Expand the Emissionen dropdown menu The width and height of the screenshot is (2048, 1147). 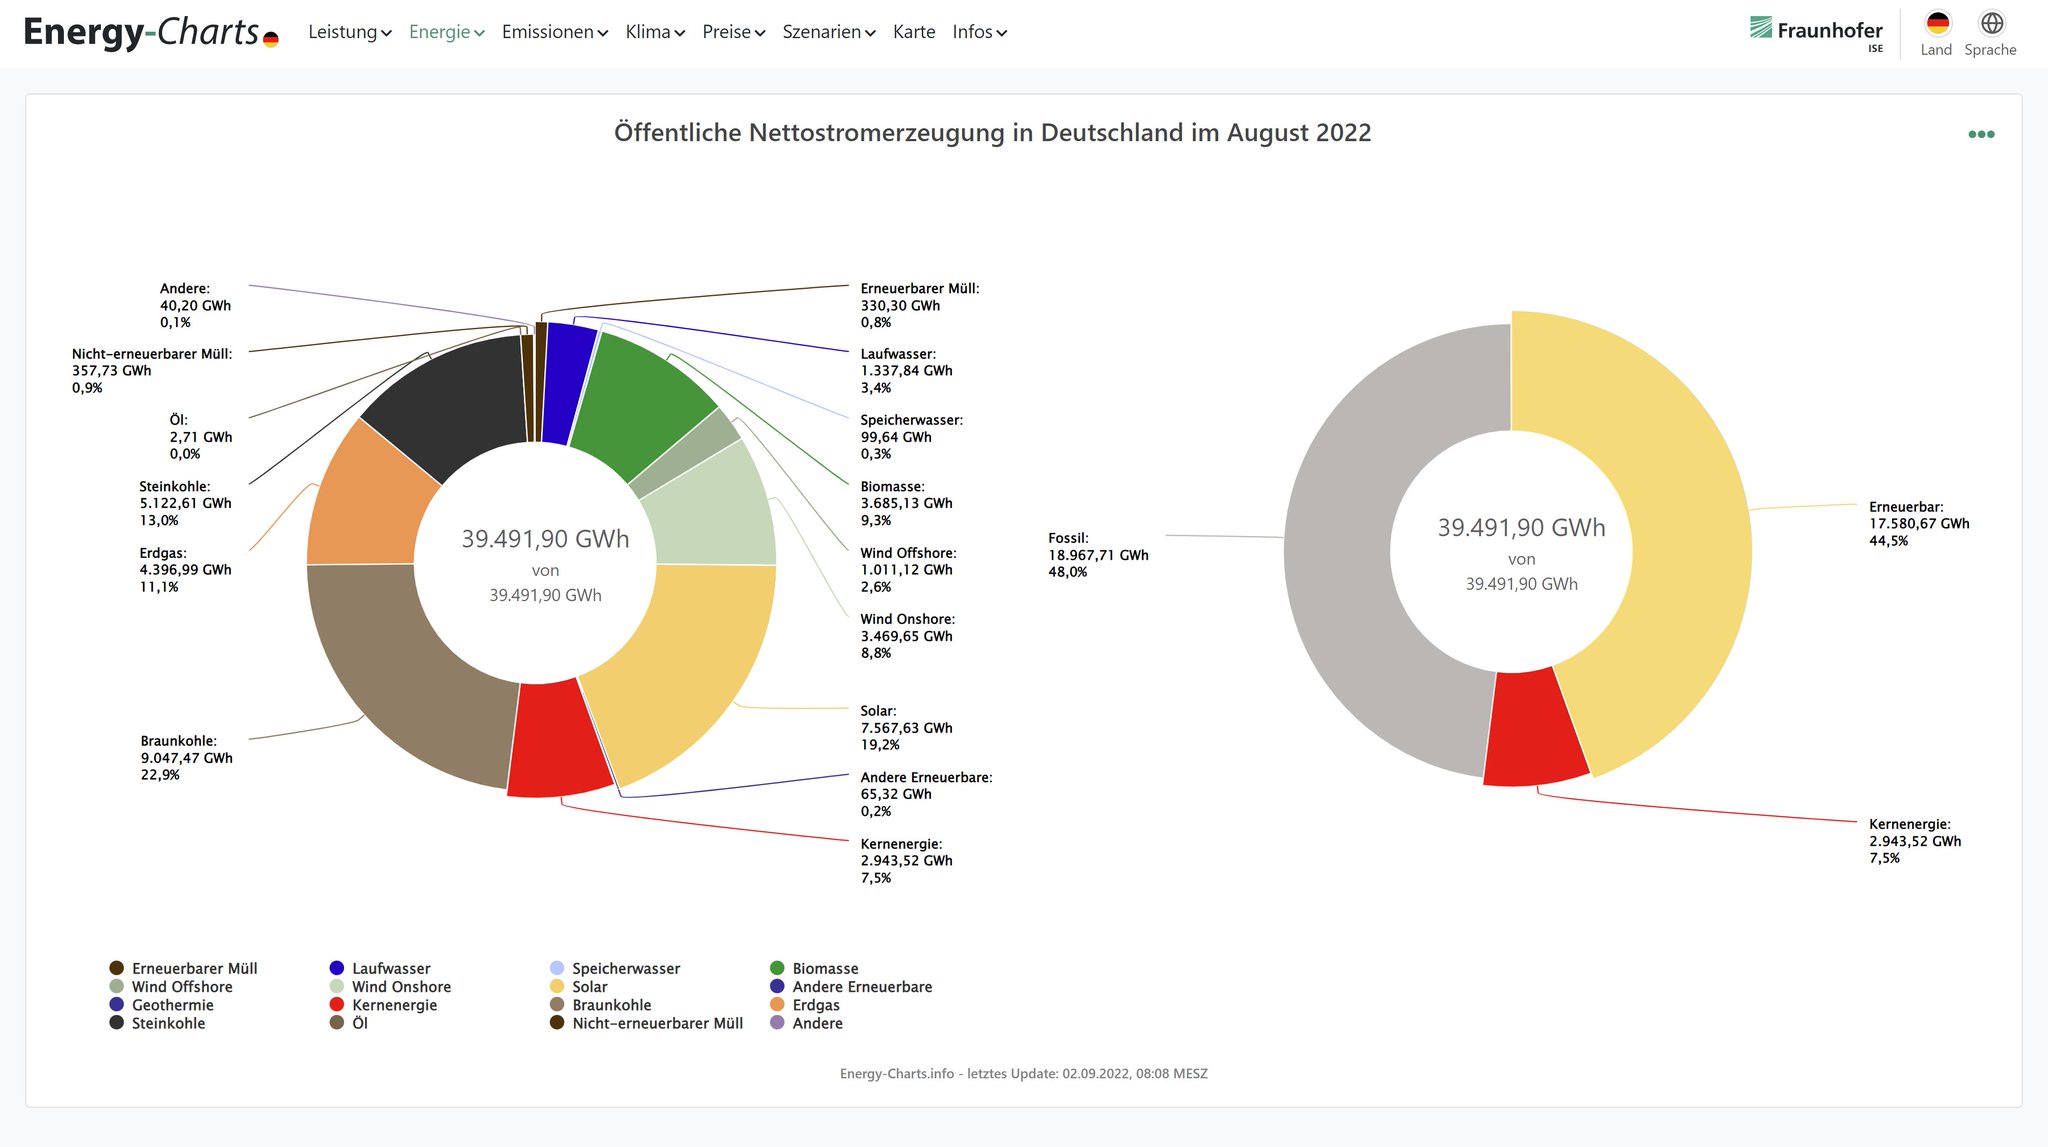click(554, 32)
